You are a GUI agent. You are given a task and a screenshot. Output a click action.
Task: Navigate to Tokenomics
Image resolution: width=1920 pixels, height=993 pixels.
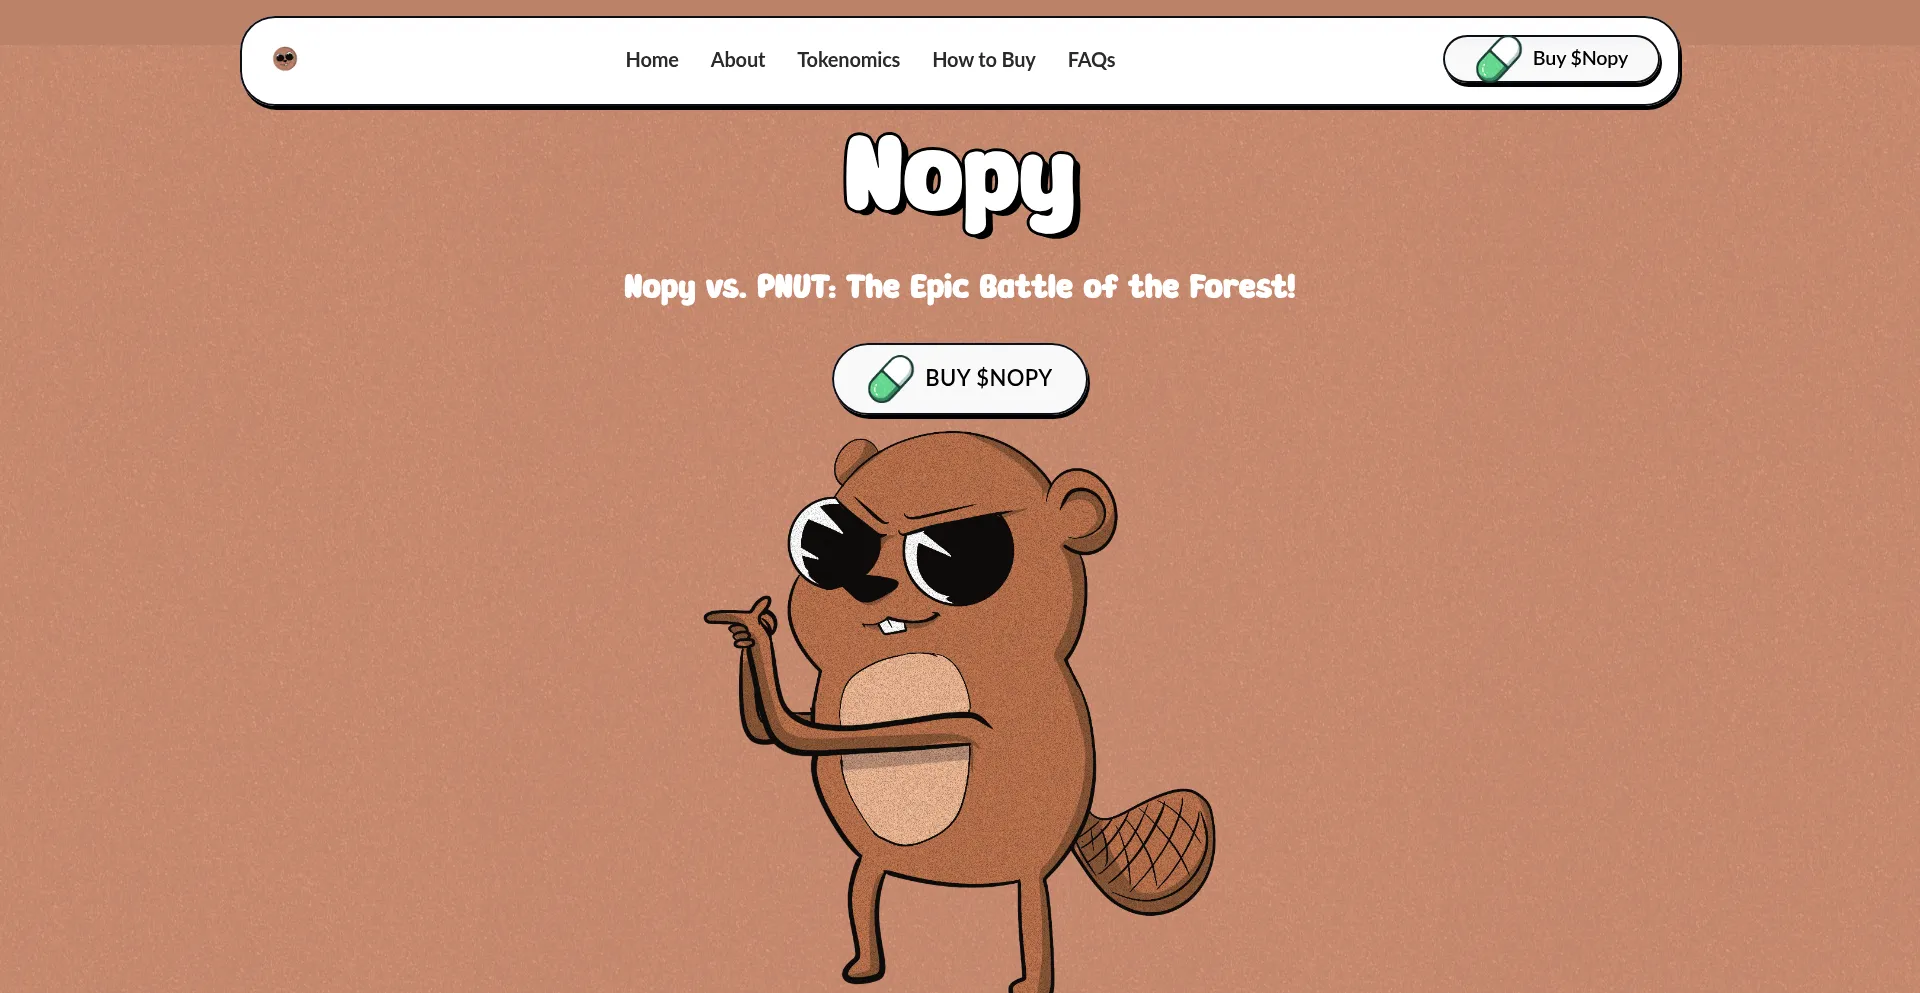[848, 60]
